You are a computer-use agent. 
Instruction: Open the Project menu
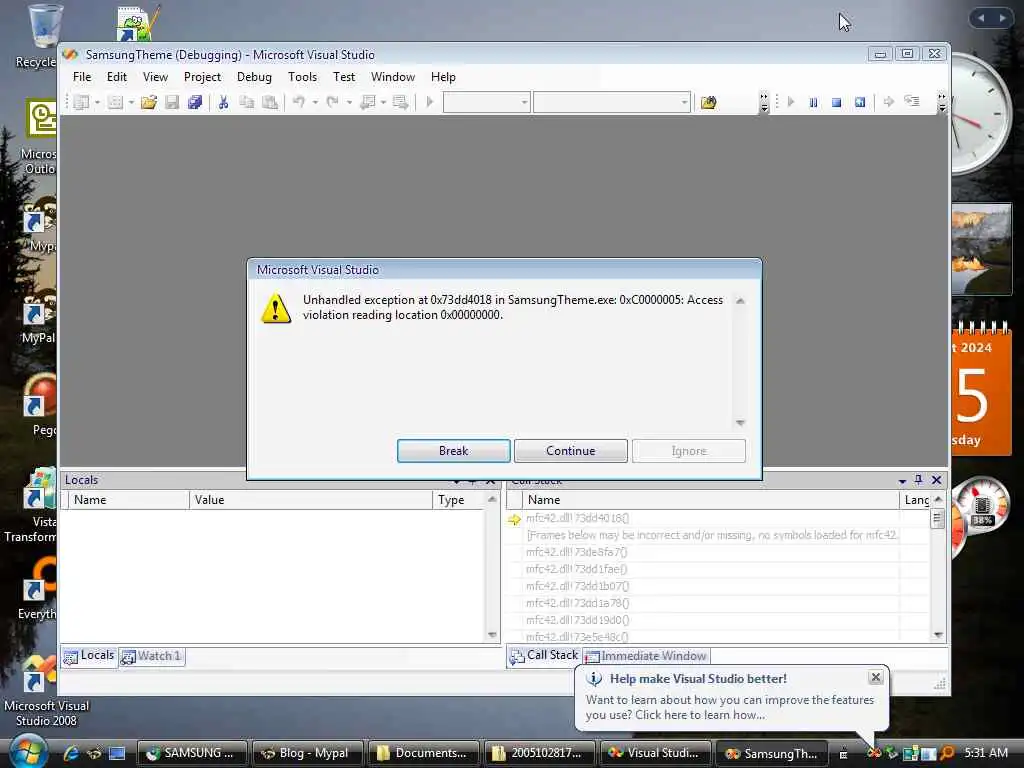(x=202, y=77)
